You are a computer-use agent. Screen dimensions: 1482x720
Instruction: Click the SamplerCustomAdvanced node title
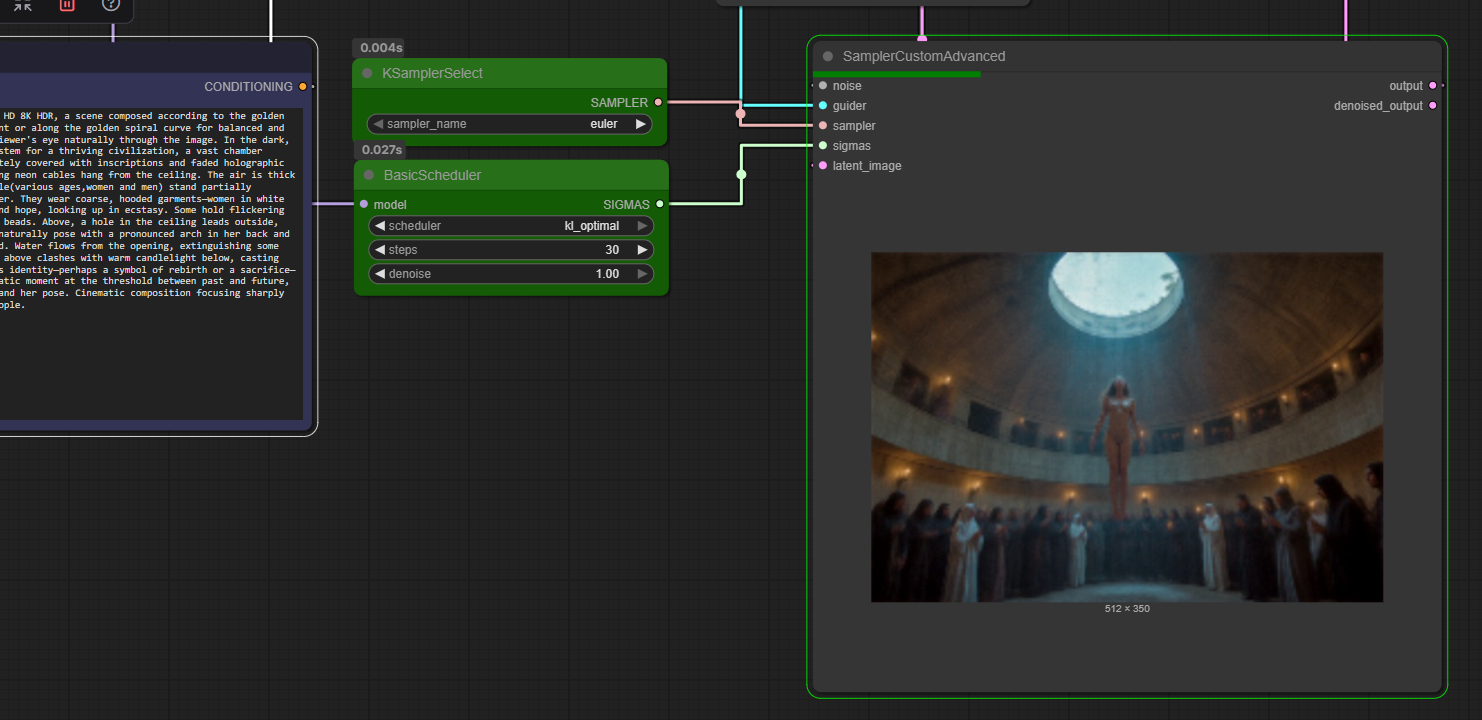(x=924, y=56)
